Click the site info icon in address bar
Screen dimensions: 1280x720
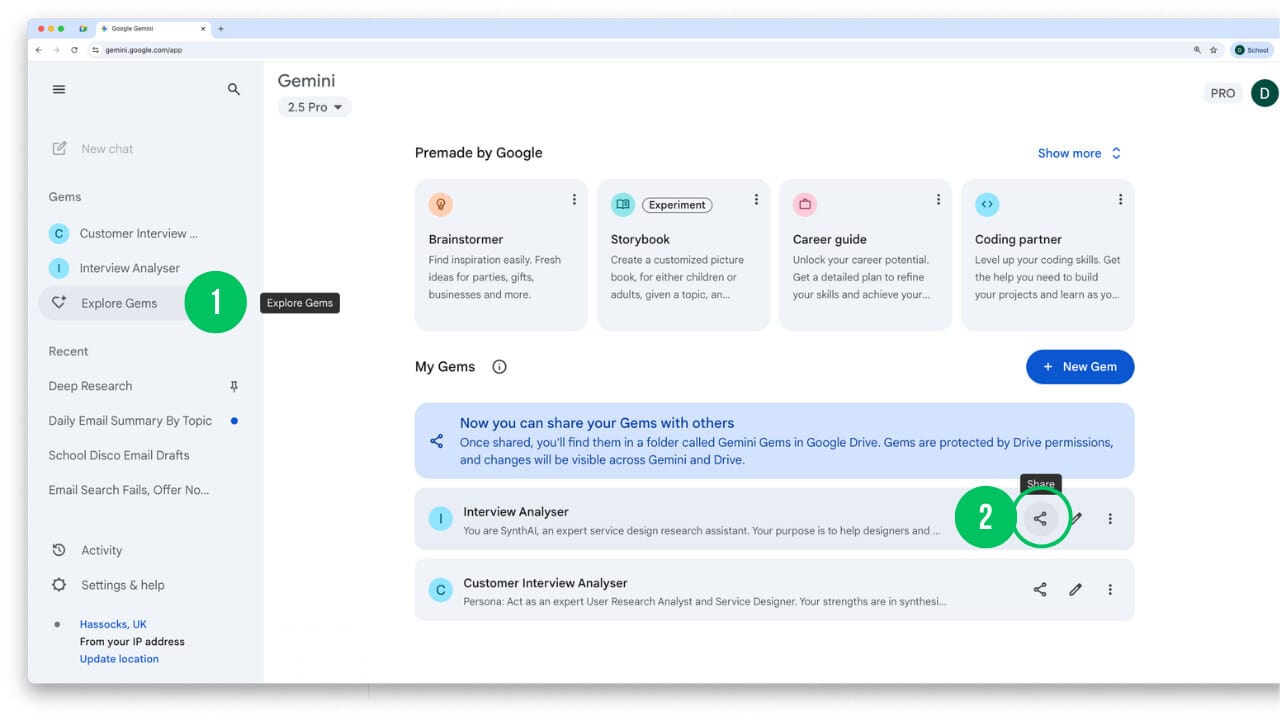(96, 50)
